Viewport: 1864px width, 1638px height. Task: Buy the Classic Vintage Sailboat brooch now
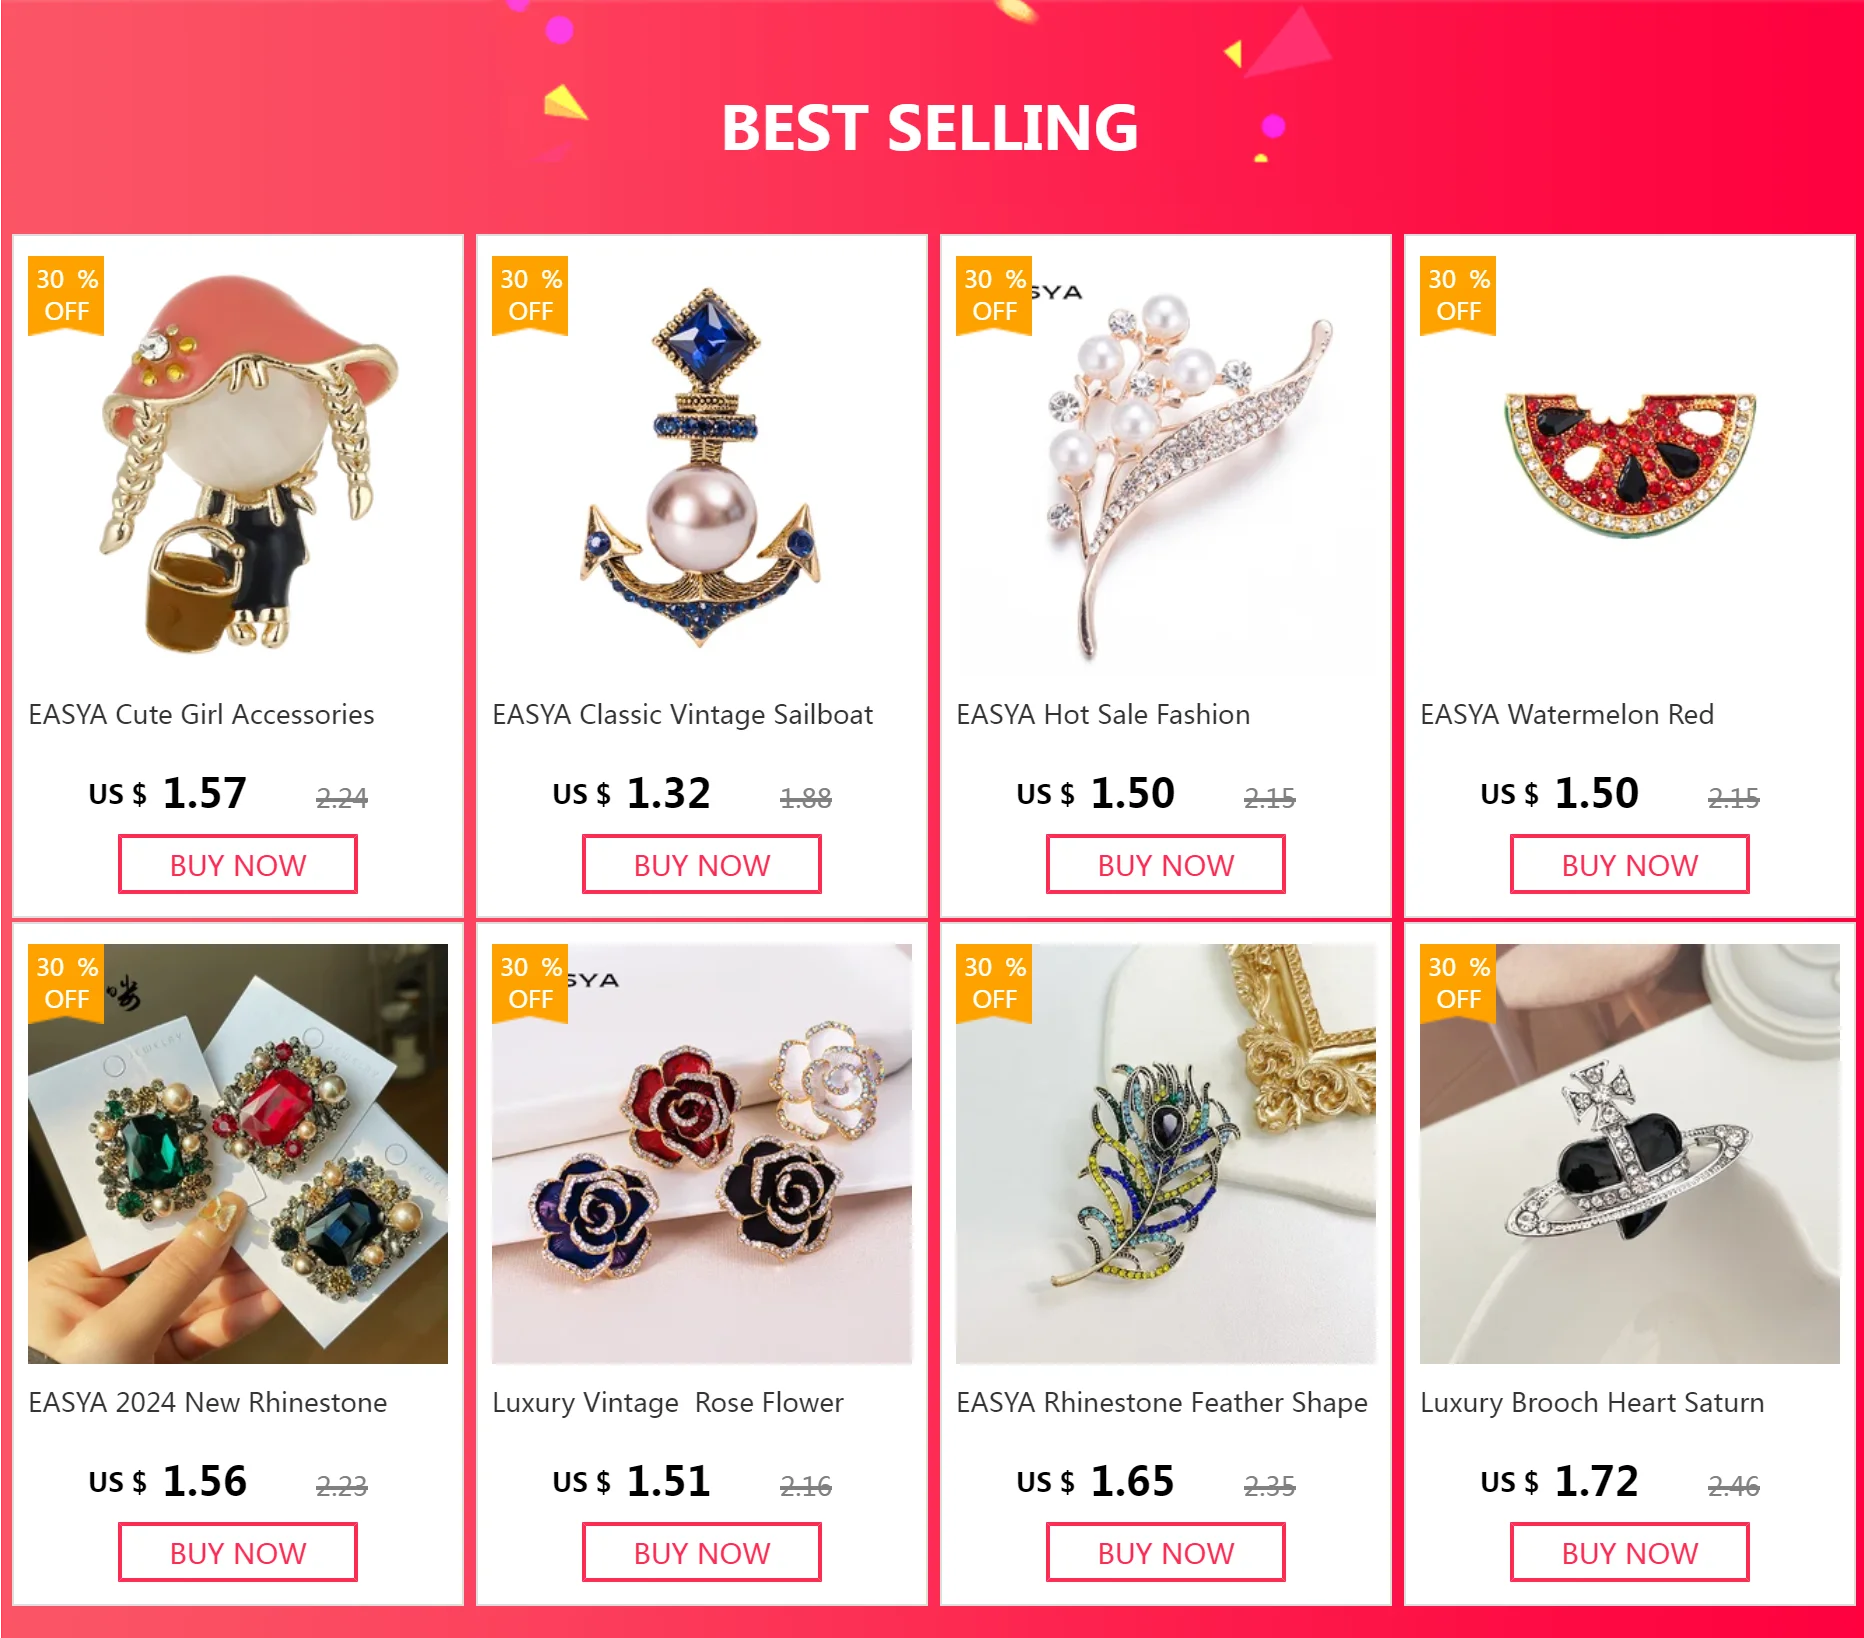point(702,865)
